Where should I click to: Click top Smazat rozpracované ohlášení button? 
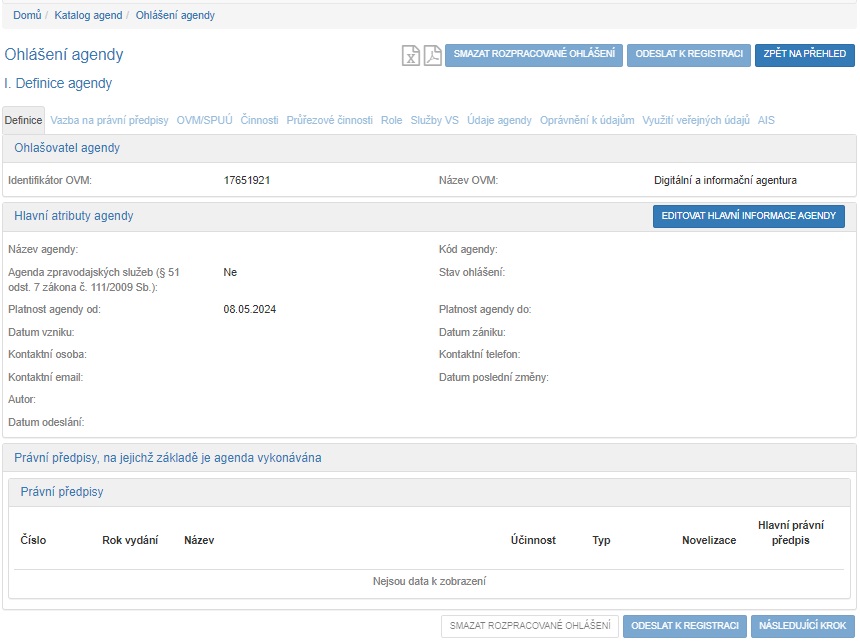534,54
